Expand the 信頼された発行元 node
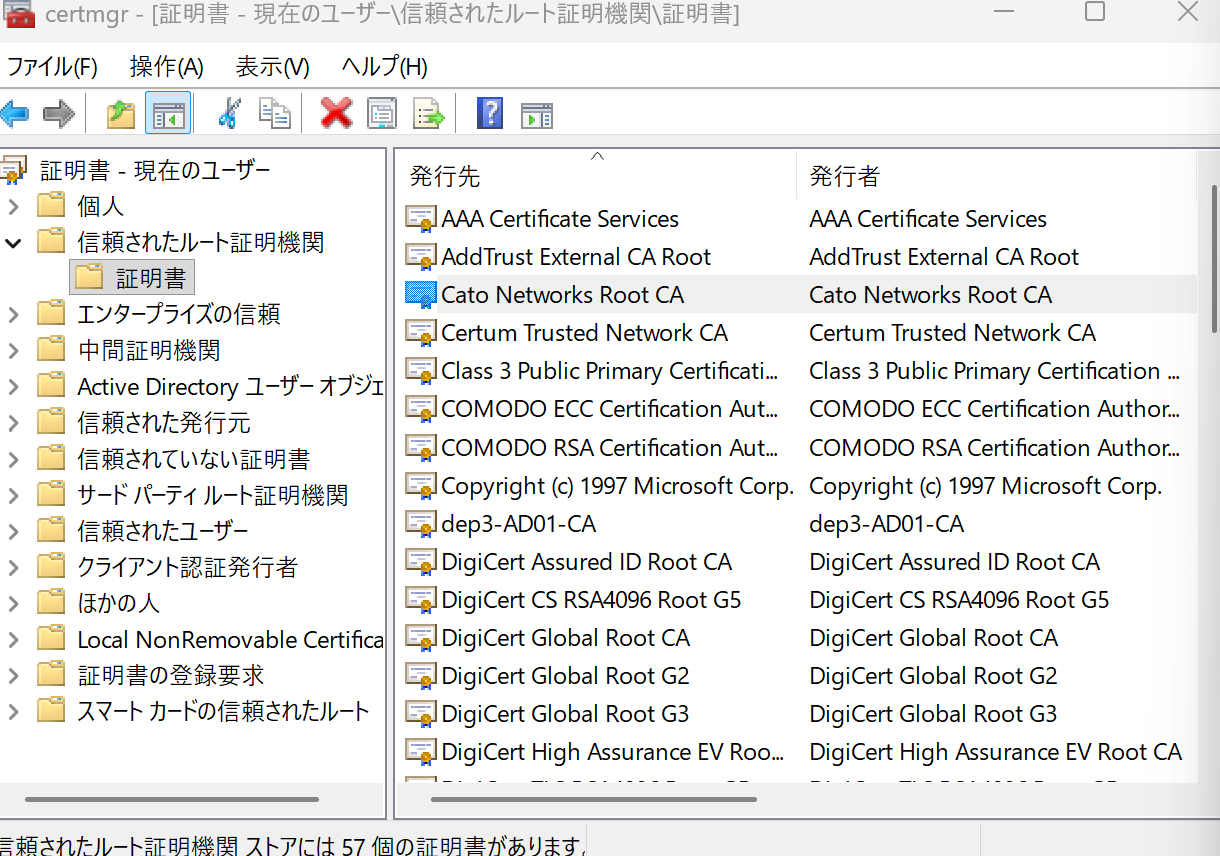Viewport: 1220px width, 856px height. coord(13,423)
